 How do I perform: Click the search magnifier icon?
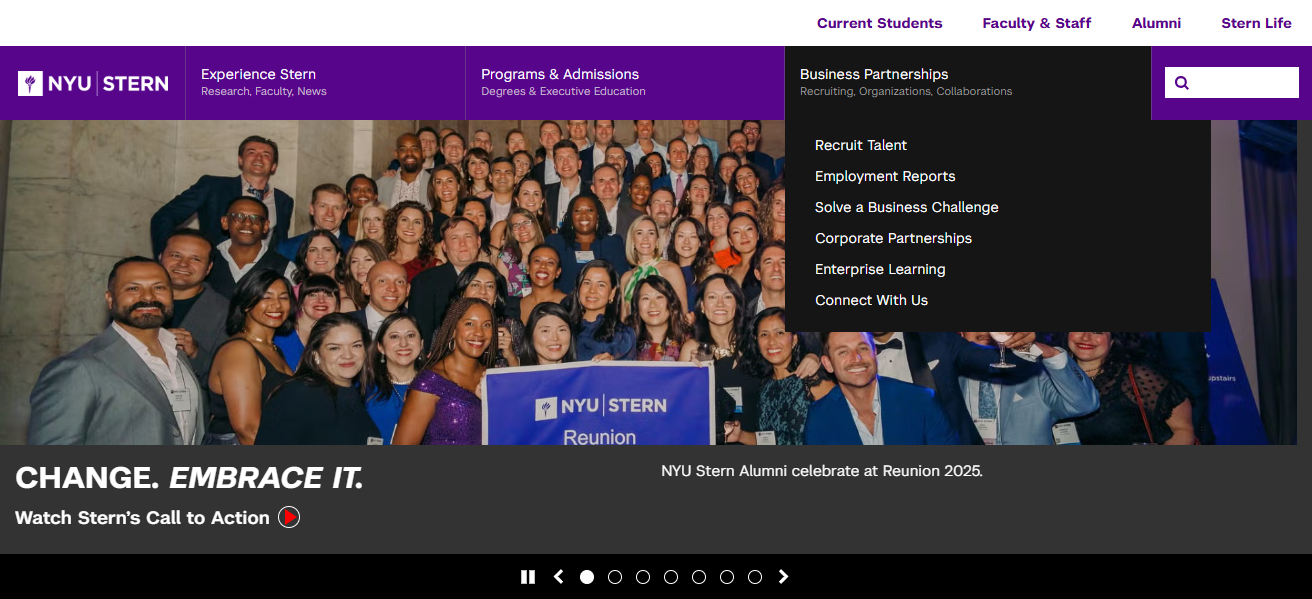1181,83
